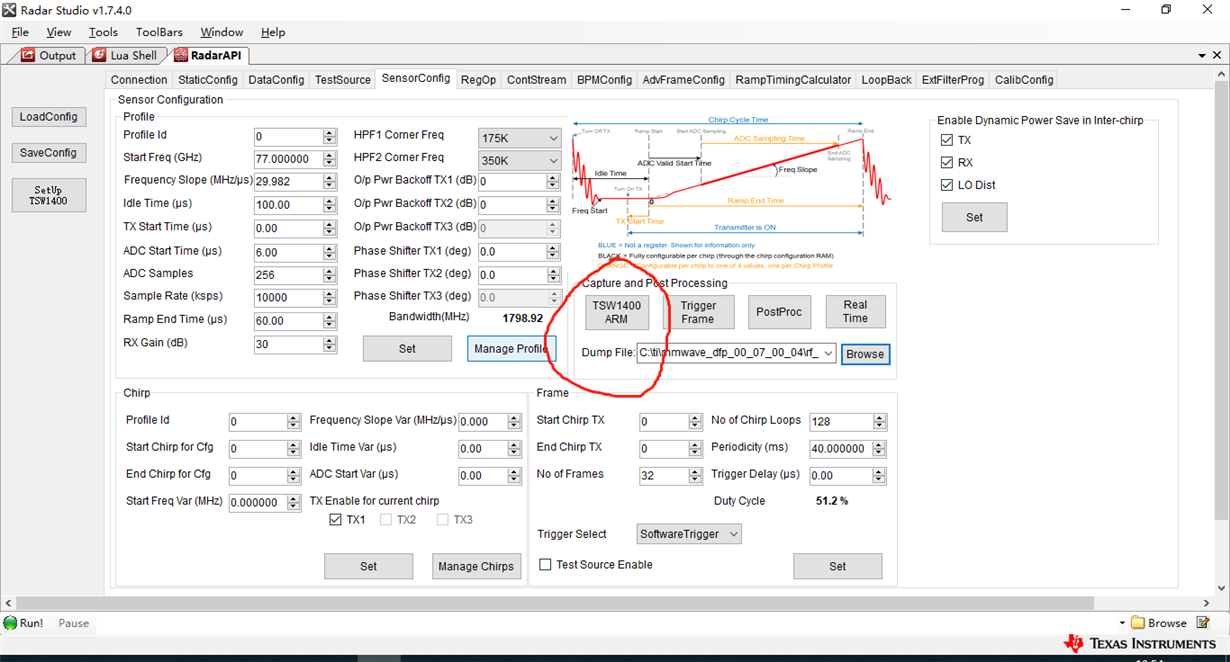The image size is (1230, 662).
Task: Increment the RX Gain (dB) stepper
Action: click(x=330, y=340)
